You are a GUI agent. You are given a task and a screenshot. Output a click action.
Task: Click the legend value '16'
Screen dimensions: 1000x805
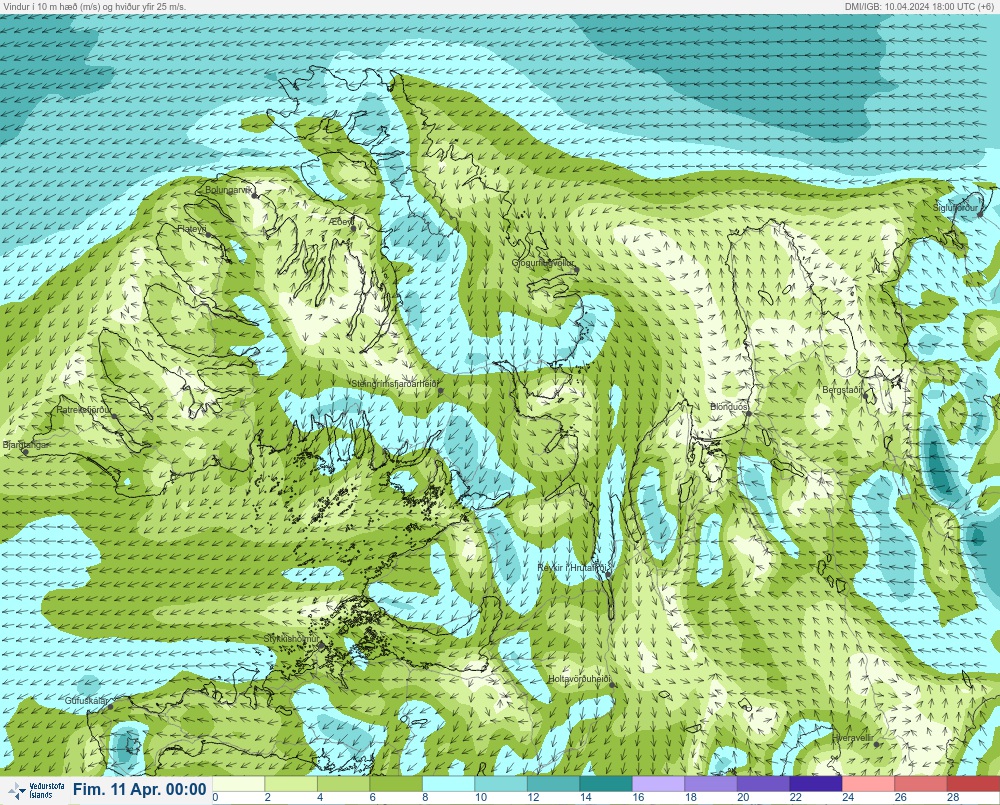(638, 797)
